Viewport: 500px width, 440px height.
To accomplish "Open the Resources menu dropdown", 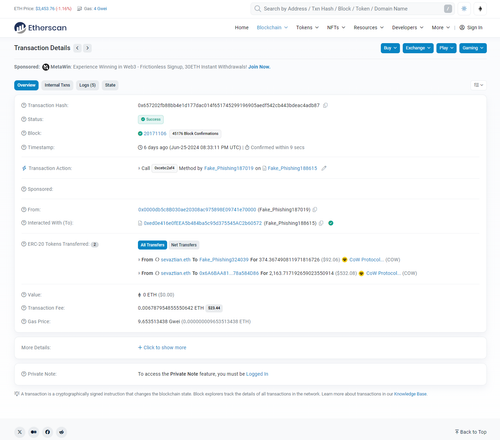I will pyautogui.click(x=369, y=28).
